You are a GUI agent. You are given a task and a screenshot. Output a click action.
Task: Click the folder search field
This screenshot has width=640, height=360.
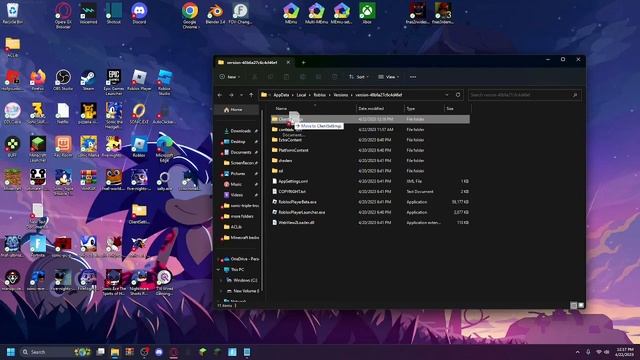[x=524, y=95]
